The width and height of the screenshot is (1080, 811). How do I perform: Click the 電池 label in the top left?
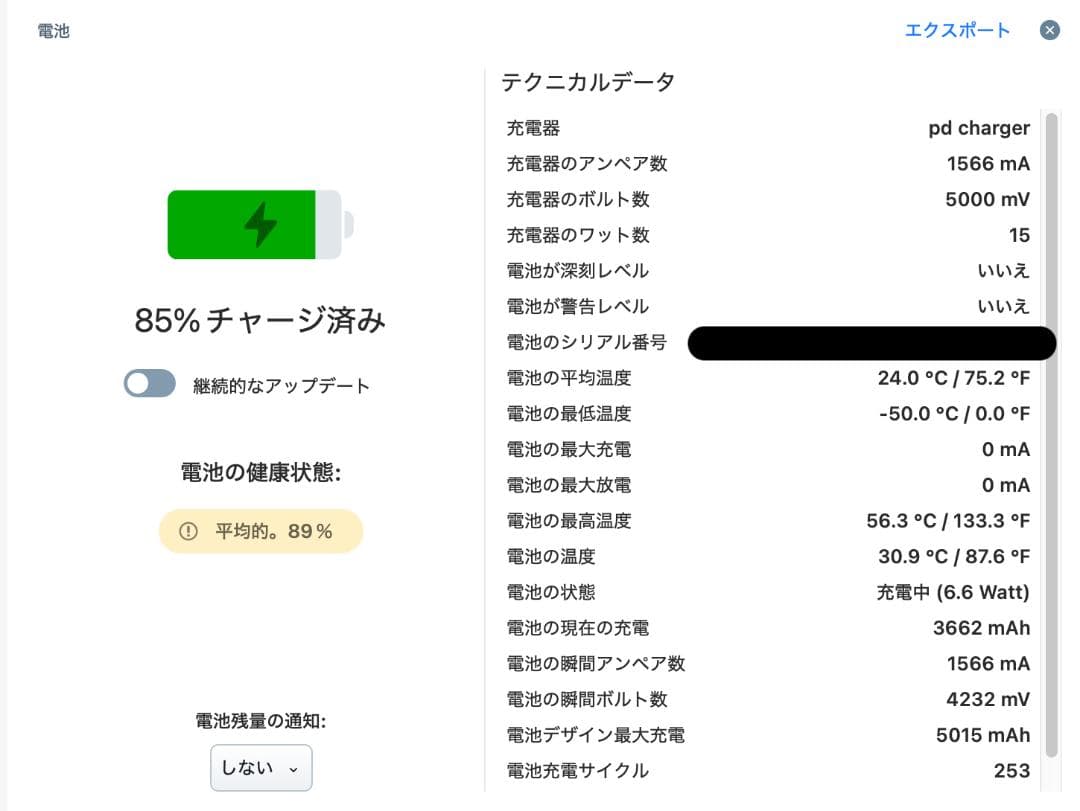(x=51, y=30)
